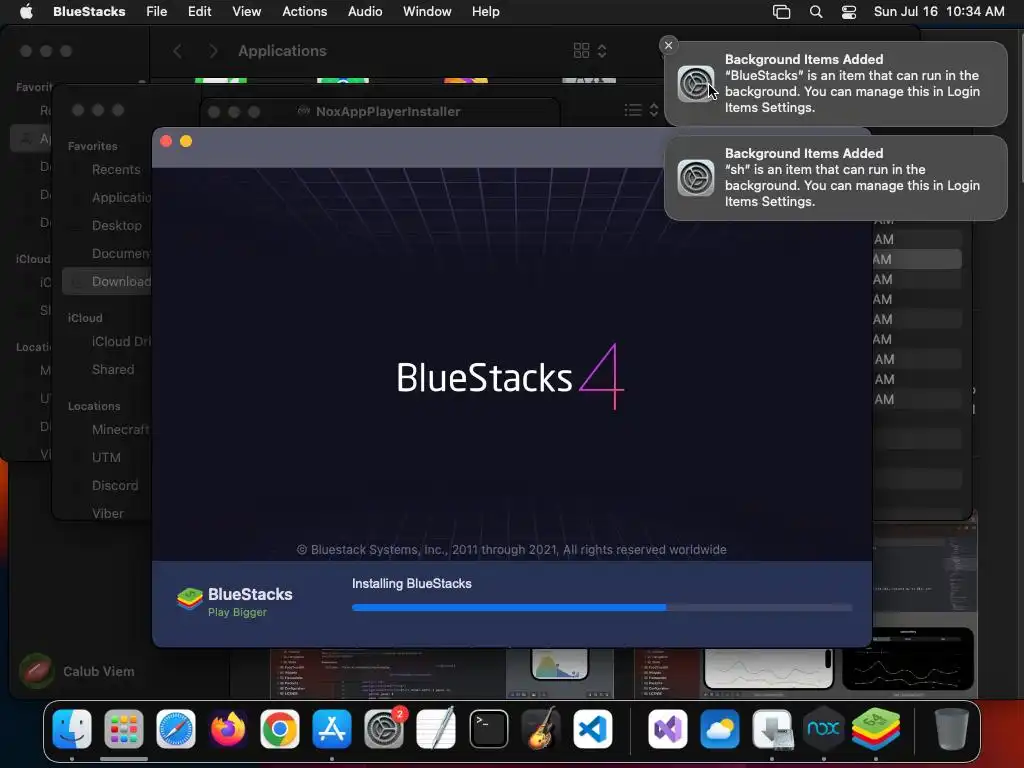
Task: Click the installation progress bar
Action: (x=602, y=607)
